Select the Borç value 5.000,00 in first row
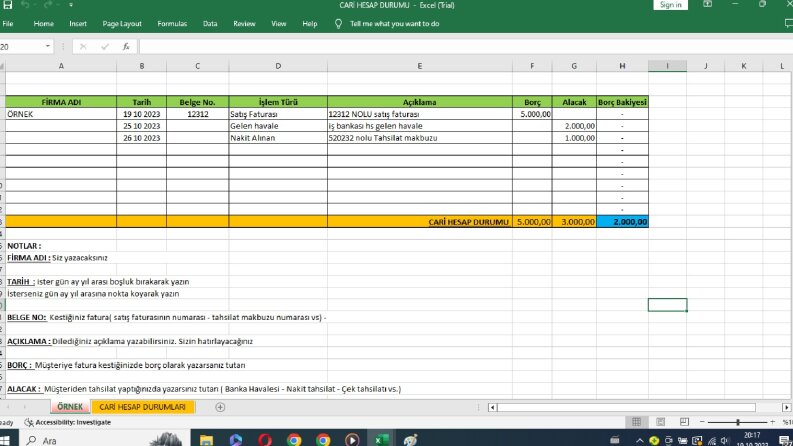This screenshot has height=446, width=793. click(532, 114)
